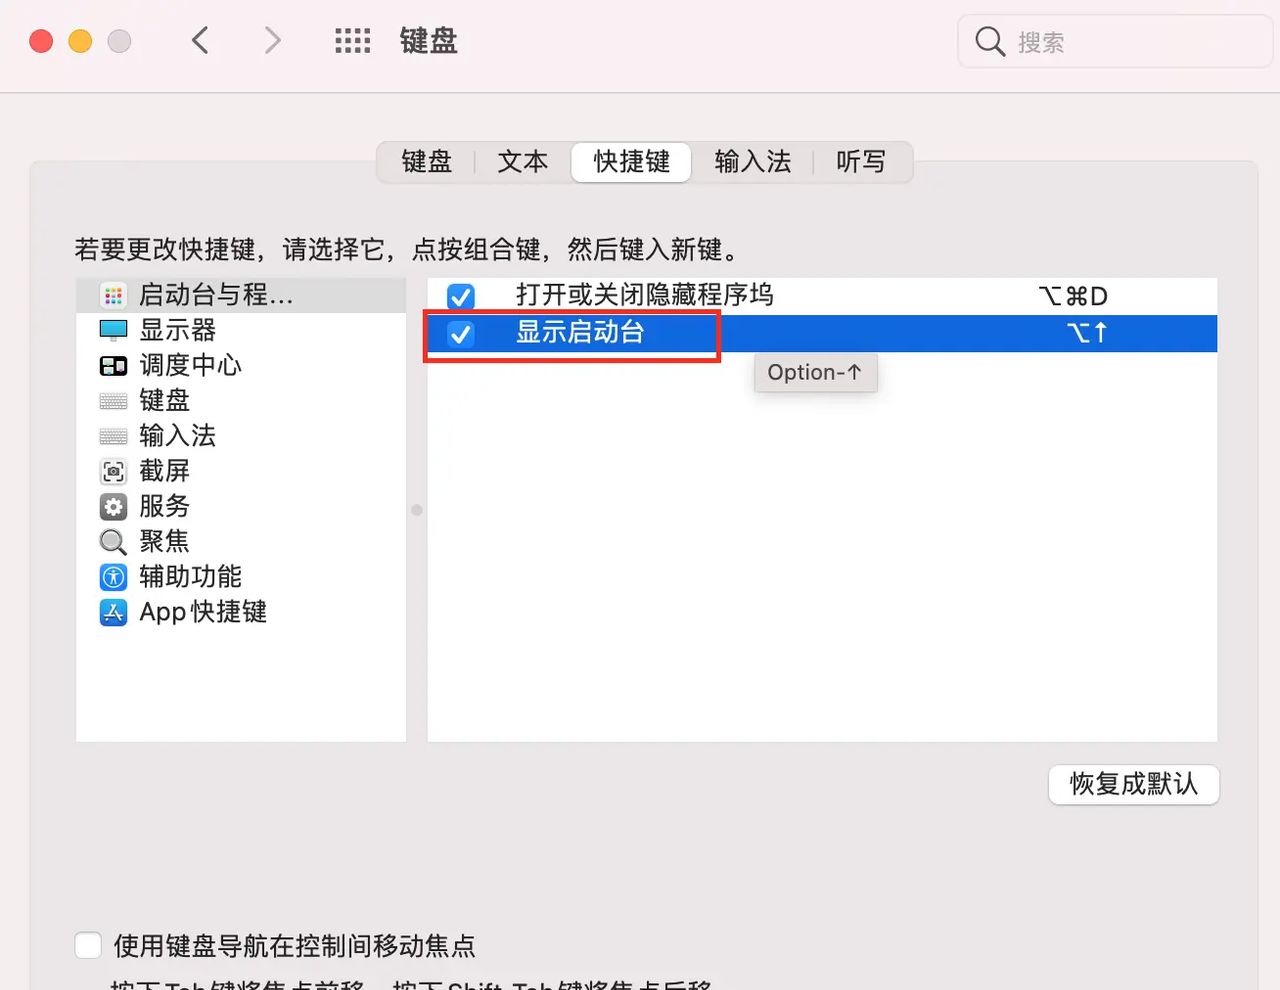Open 输入法 shortcut category
This screenshot has height=990, width=1280.
(178, 435)
